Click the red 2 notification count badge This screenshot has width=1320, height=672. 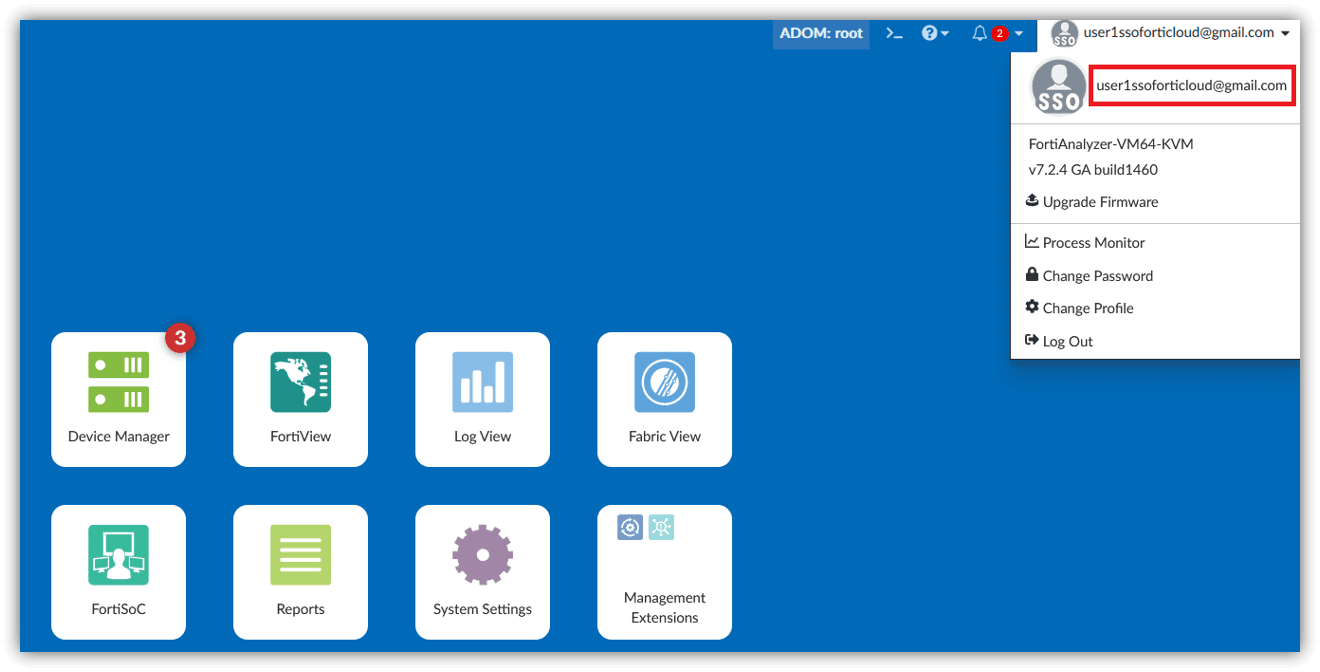pyautogui.click(x=999, y=34)
